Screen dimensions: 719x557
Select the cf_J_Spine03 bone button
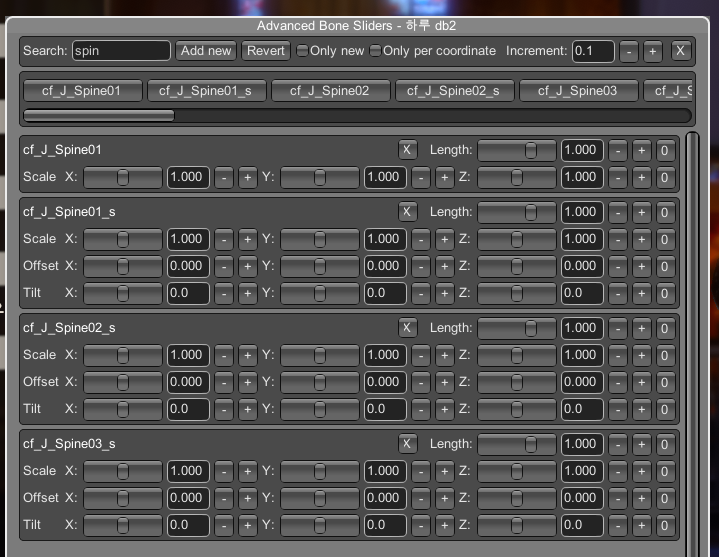pos(579,91)
